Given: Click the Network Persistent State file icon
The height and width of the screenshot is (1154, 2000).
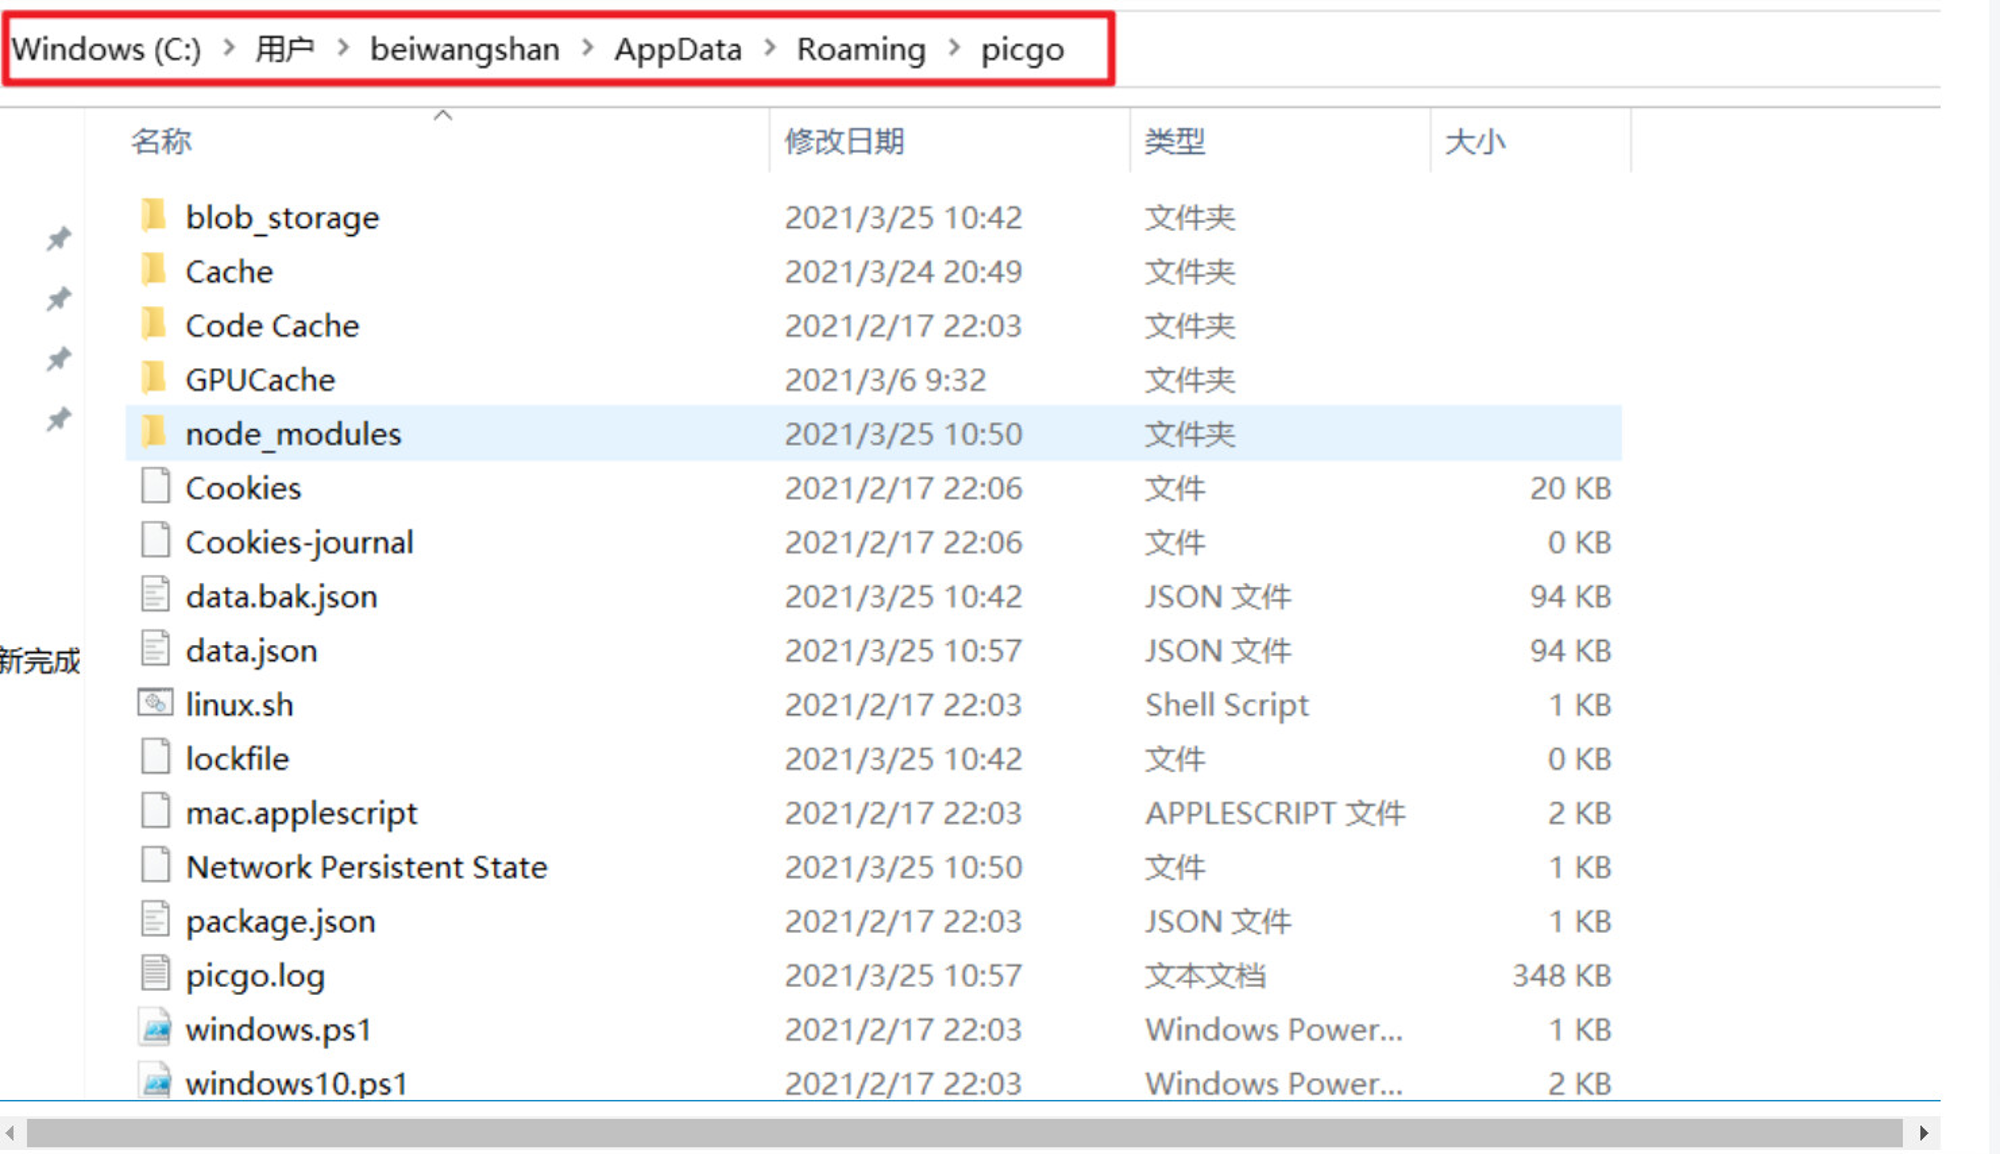Looking at the screenshot, I should (155, 864).
